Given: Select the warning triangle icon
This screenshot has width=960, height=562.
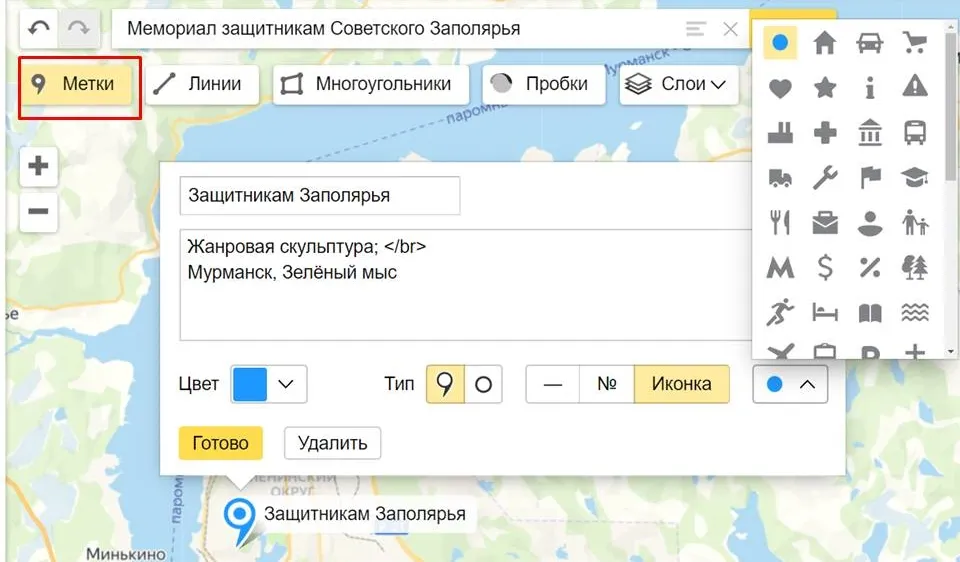Looking at the screenshot, I should [915, 87].
